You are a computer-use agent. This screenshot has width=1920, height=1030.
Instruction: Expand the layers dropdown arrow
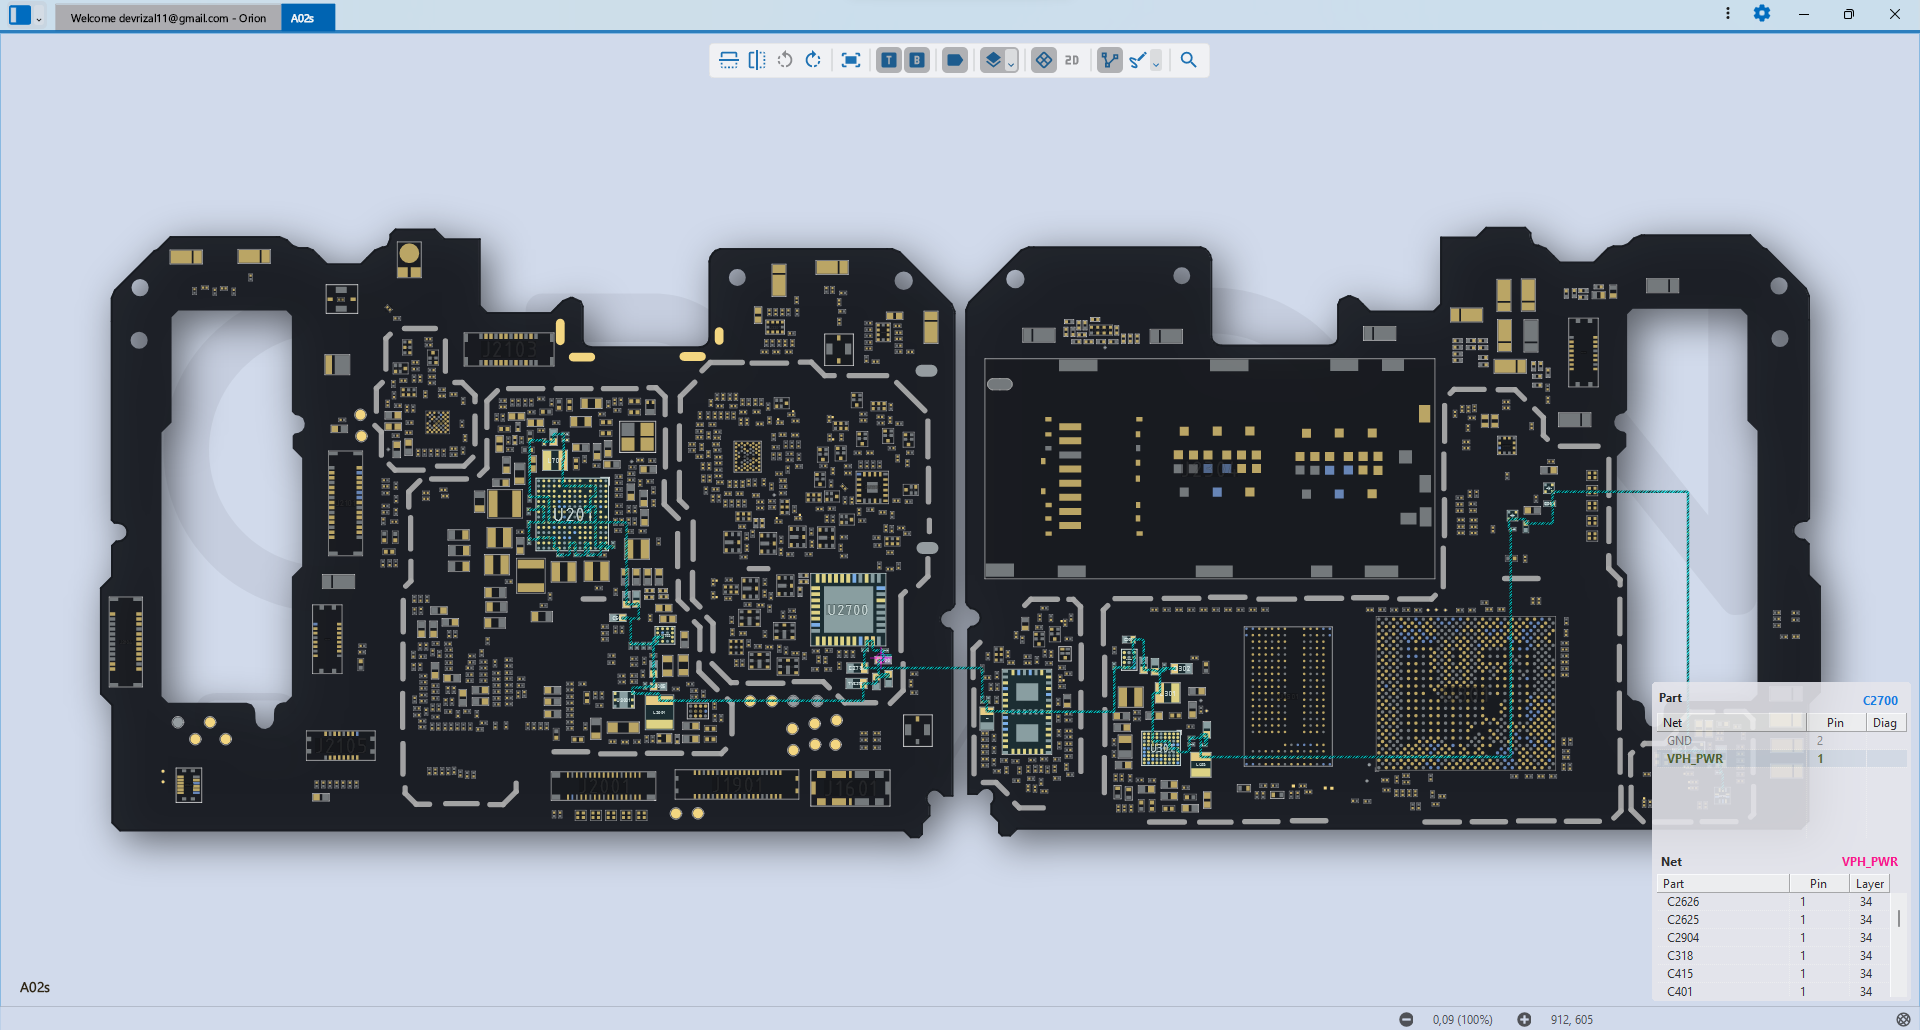[1011, 63]
